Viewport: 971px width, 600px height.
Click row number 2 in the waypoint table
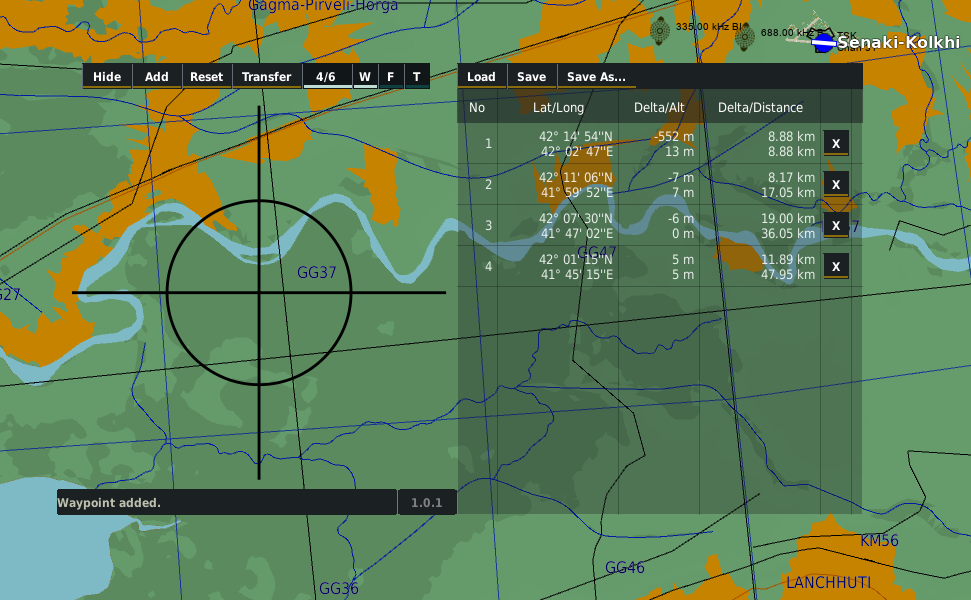pyautogui.click(x=489, y=185)
